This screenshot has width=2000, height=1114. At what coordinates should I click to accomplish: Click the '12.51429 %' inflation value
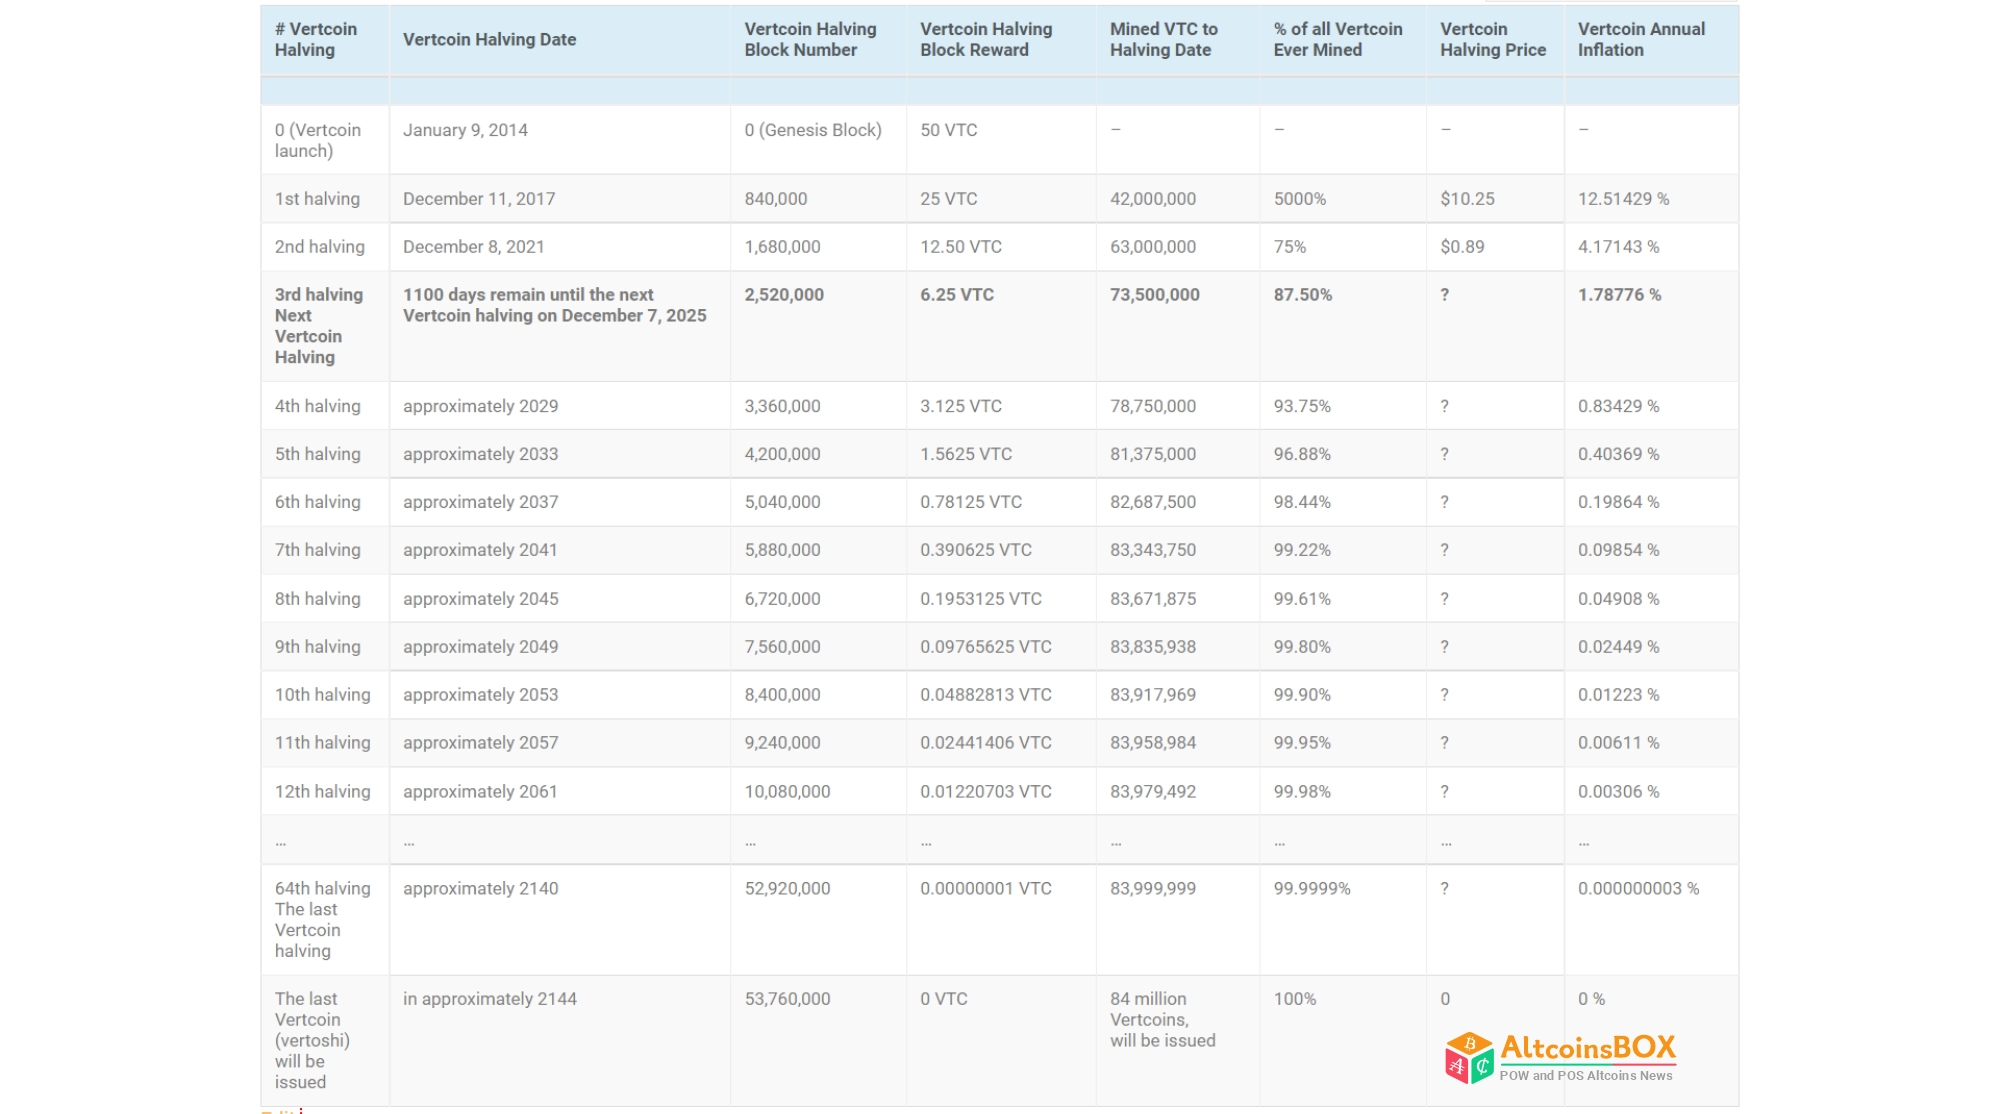pyautogui.click(x=1623, y=199)
